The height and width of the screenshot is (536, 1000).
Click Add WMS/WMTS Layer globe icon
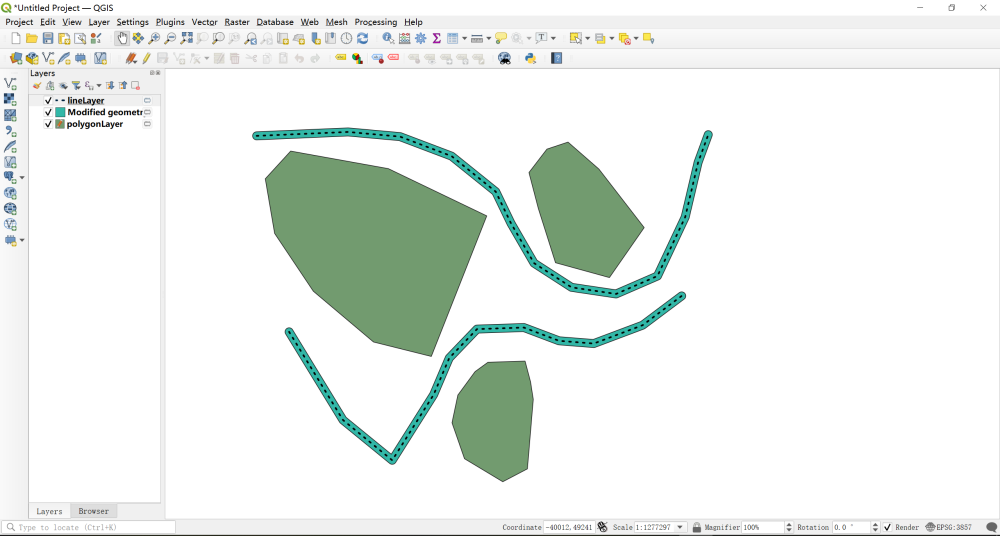pyautogui.click(x=10, y=193)
